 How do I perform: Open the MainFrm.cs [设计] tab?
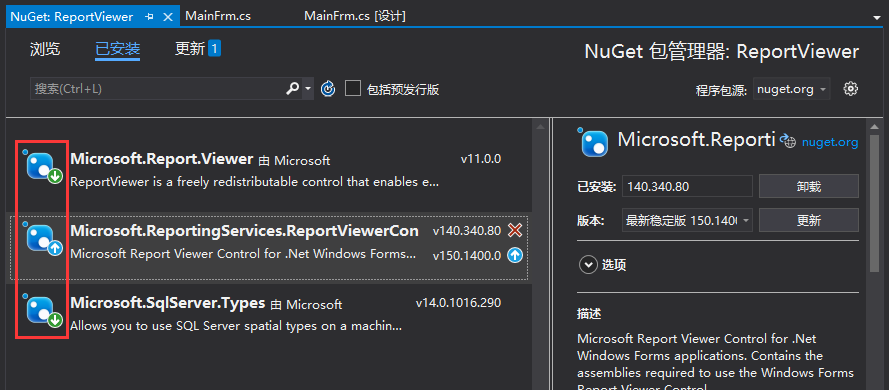click(355, 16)
